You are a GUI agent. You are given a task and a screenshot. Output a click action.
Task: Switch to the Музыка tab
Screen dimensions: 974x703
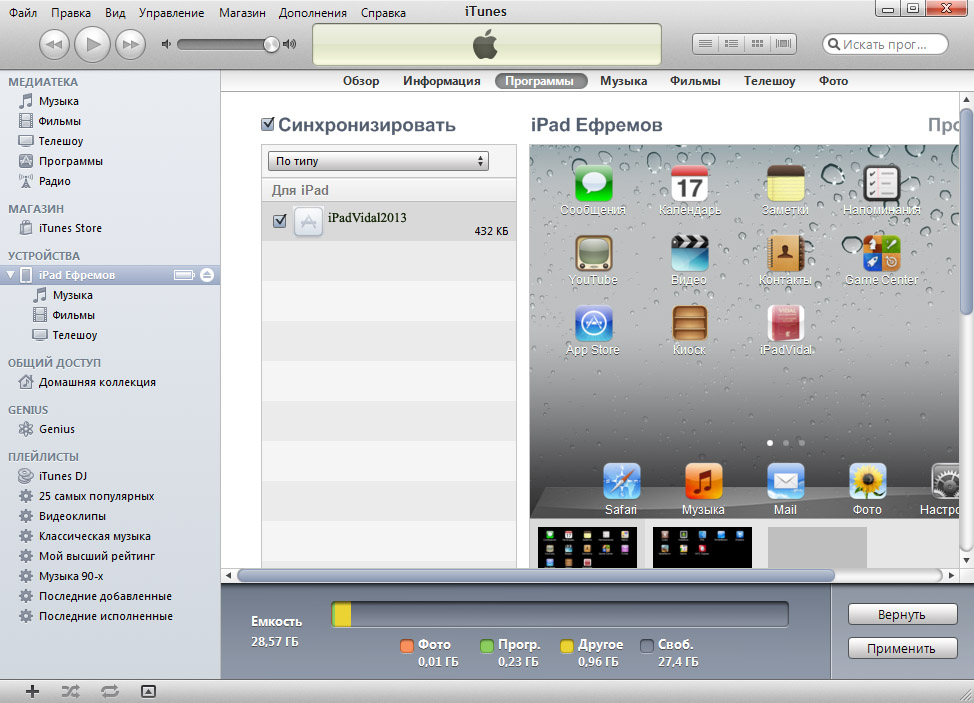tap(623, 81)
